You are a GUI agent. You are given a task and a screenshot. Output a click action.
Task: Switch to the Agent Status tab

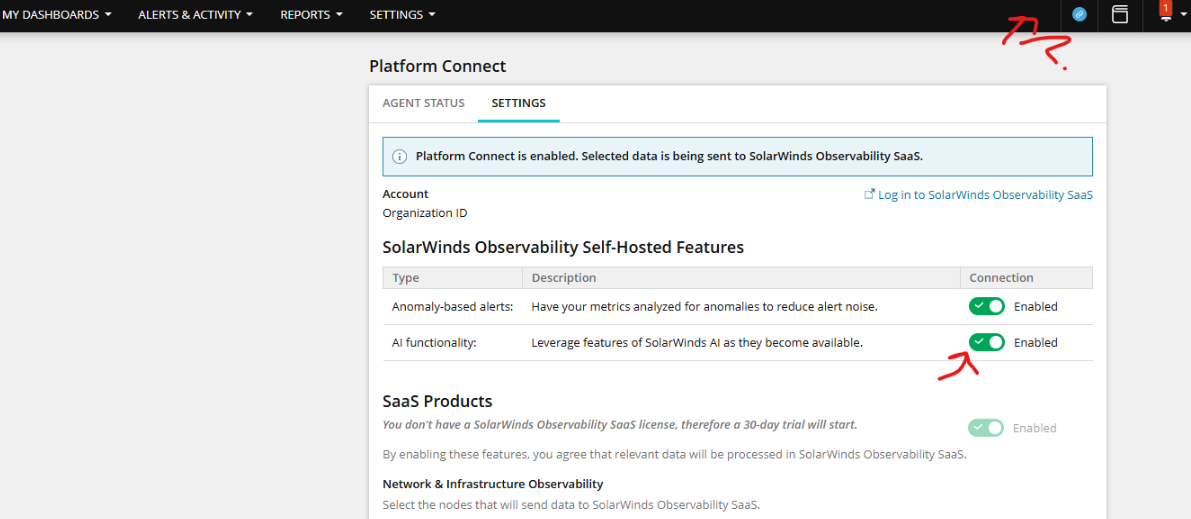[423, 103]
